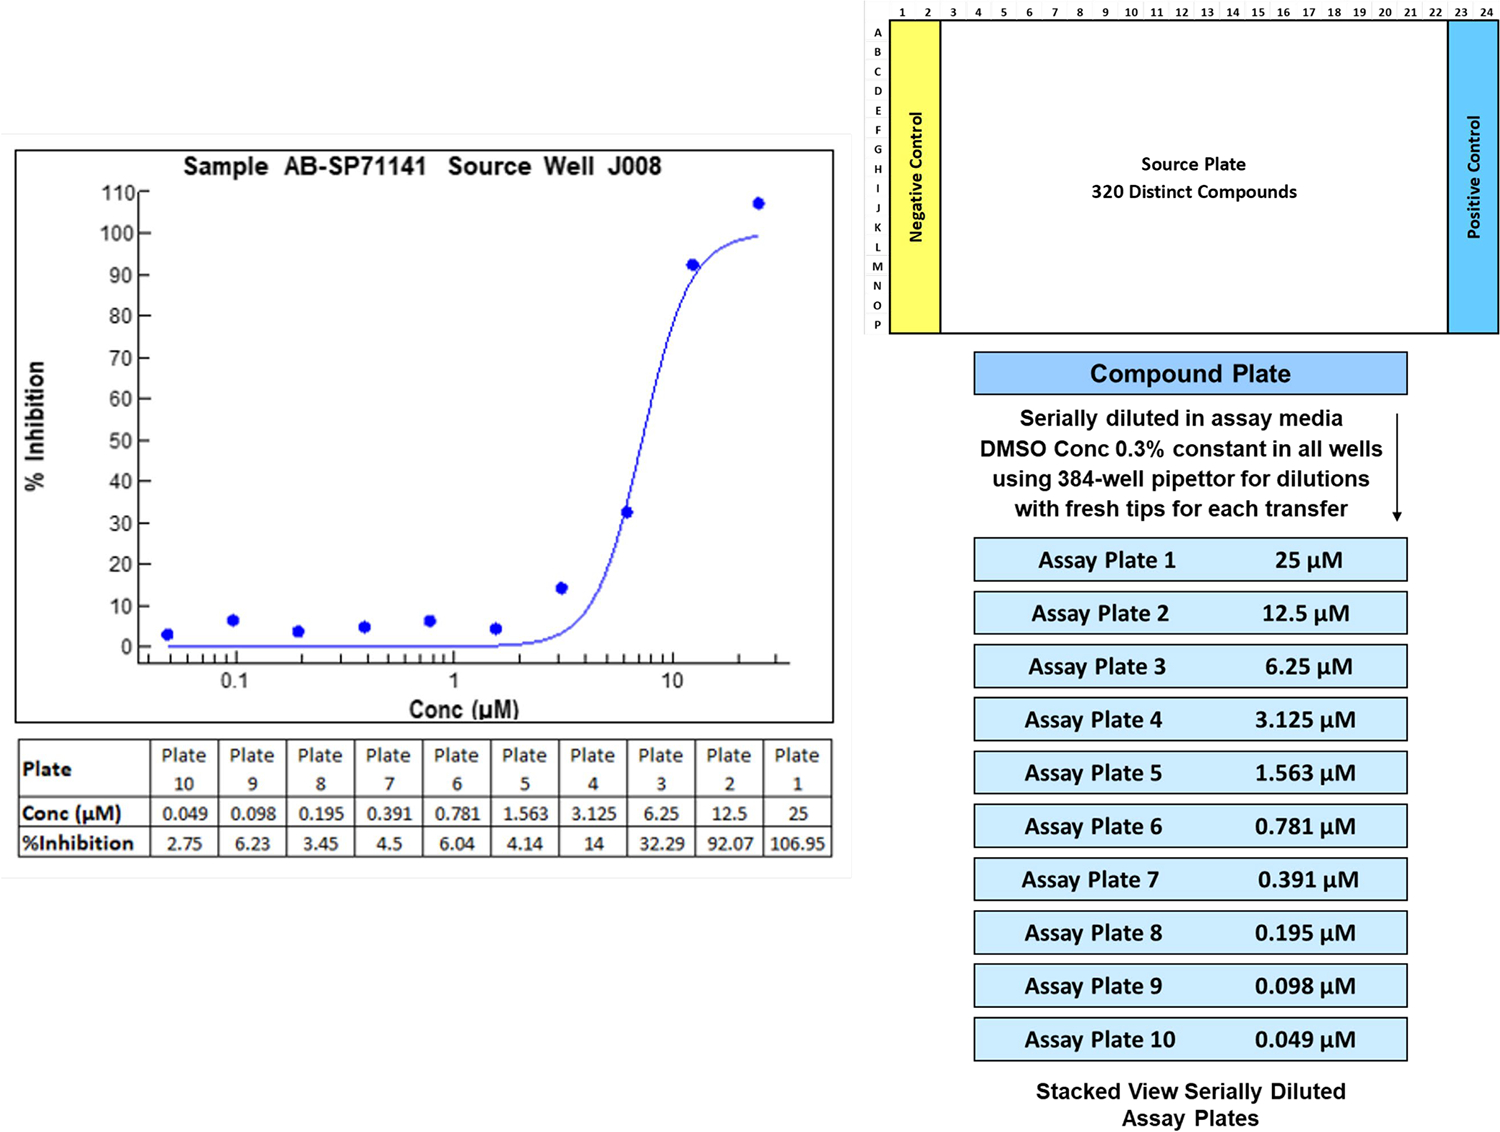Click the yellow Negative Control column

point(915,177)
